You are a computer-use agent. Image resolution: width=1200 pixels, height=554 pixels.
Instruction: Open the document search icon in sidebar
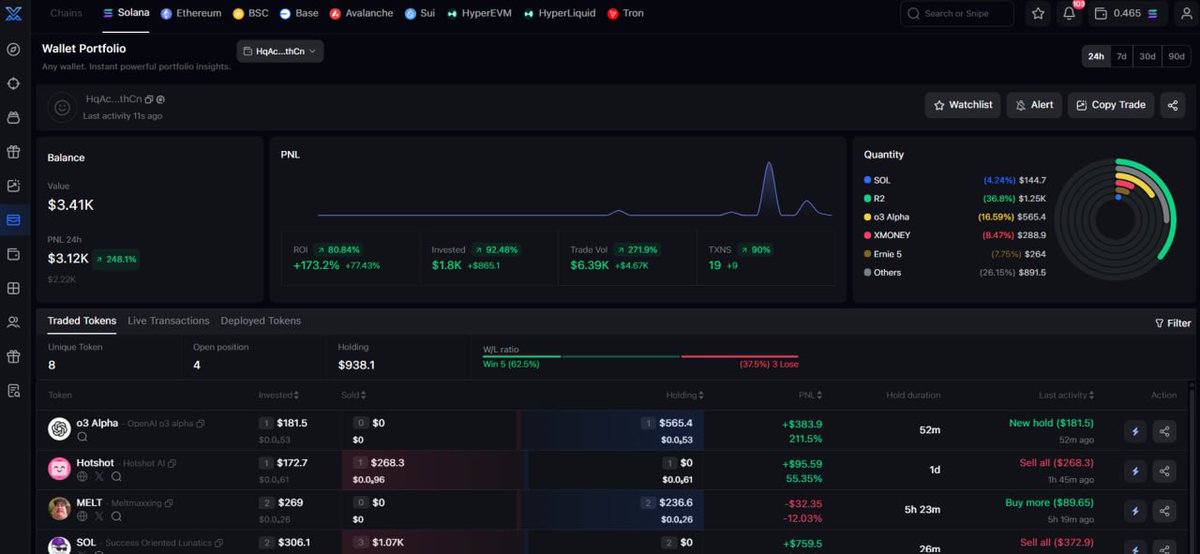pyautogui.click(x=13, y=390)
